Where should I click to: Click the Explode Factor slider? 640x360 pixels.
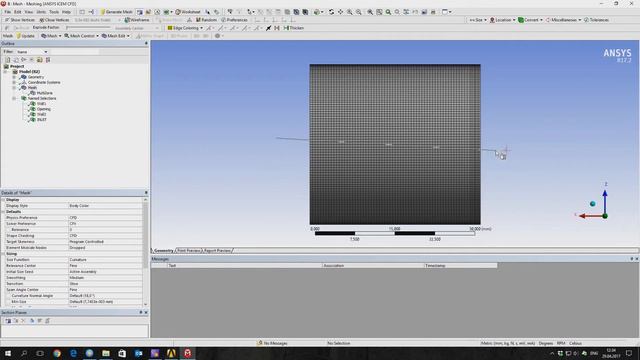coord(88,28)
